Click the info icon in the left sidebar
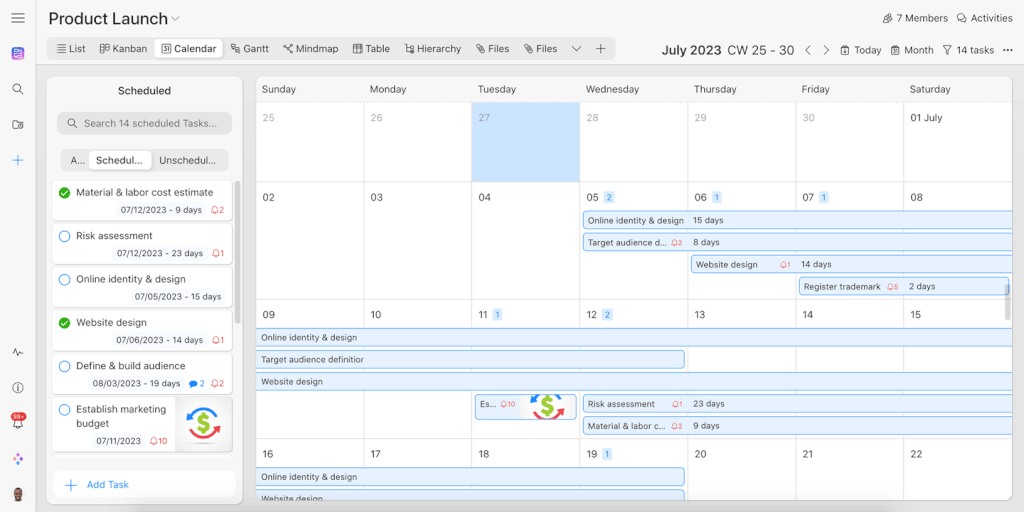1024x512 pixels. [17, 387]
